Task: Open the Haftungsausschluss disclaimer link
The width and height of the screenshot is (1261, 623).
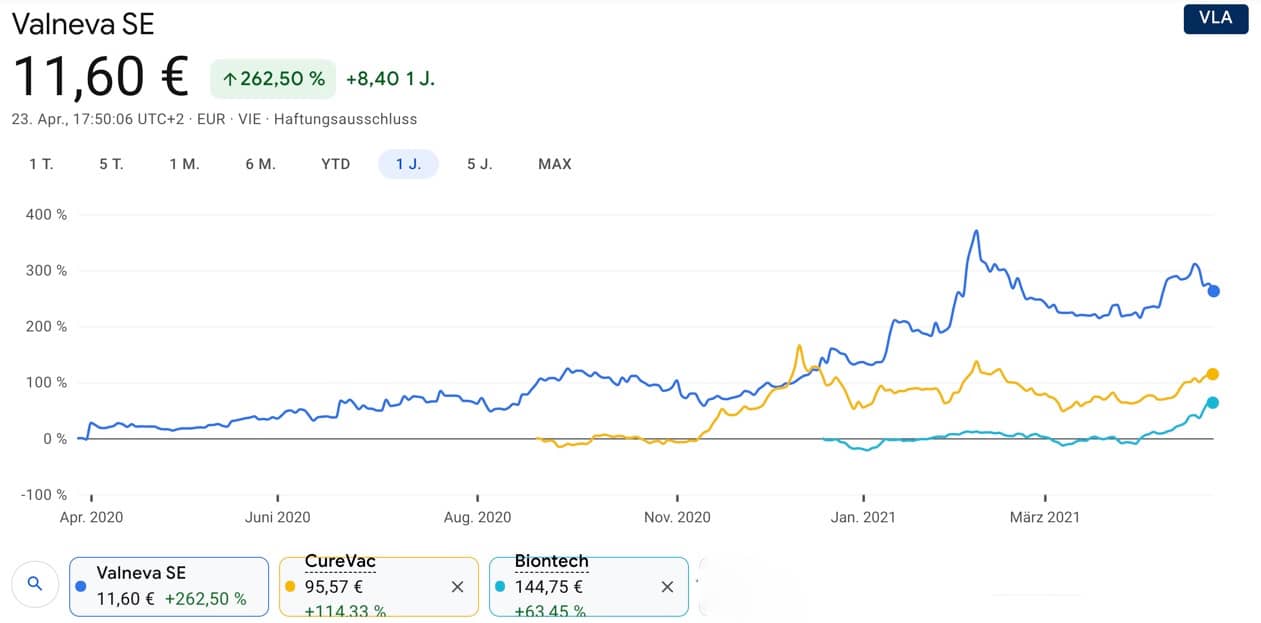Action: coord(345,119)
